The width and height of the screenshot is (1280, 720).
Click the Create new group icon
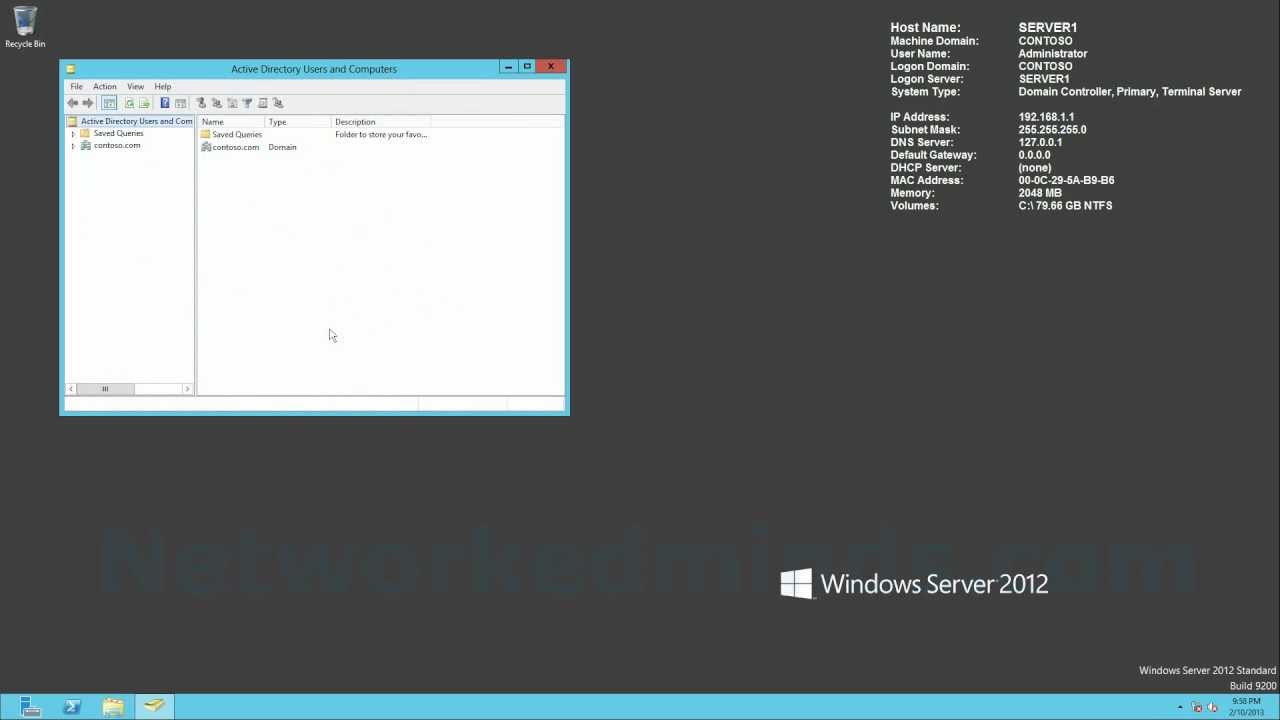tap(216, 103)
